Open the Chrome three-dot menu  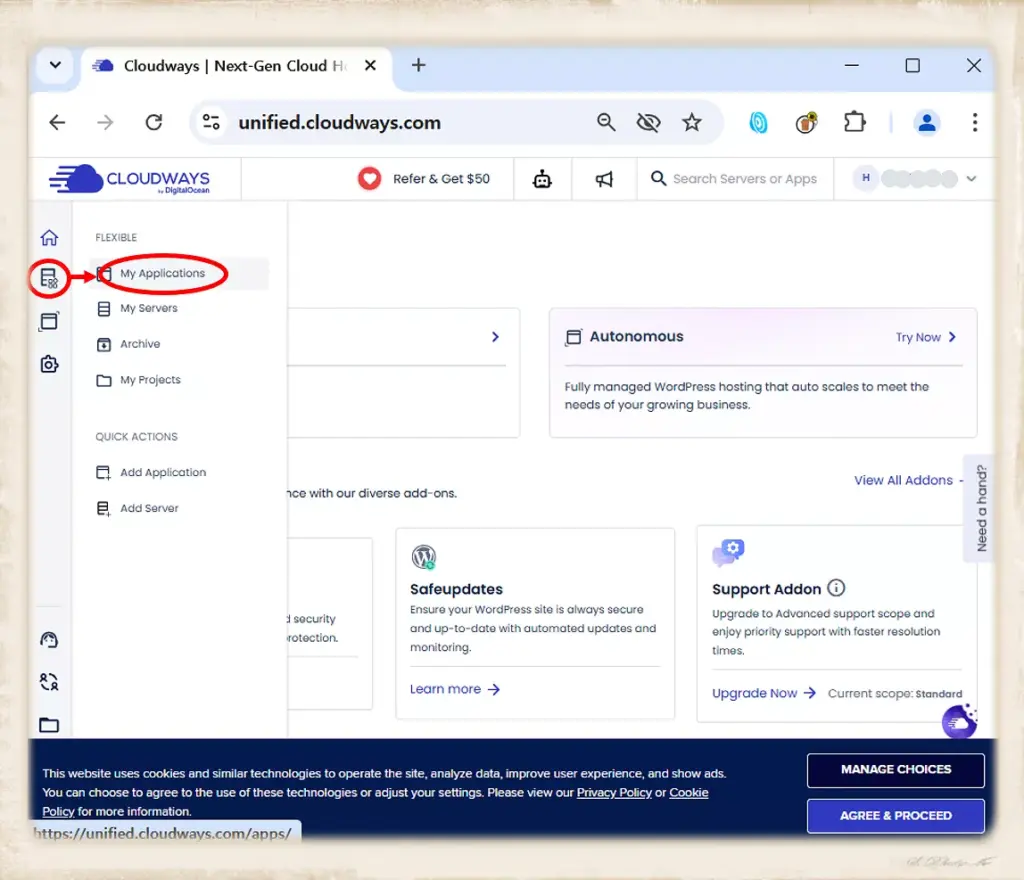974,122
